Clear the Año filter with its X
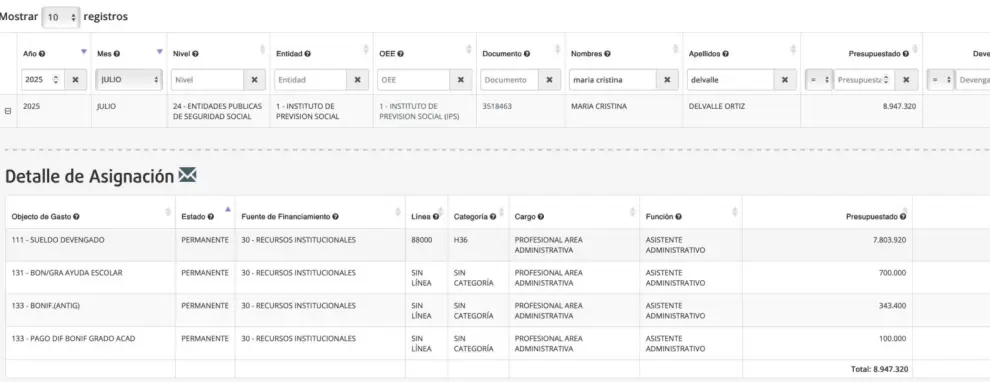This screenshot has width=990, height=382. [76, 80]
